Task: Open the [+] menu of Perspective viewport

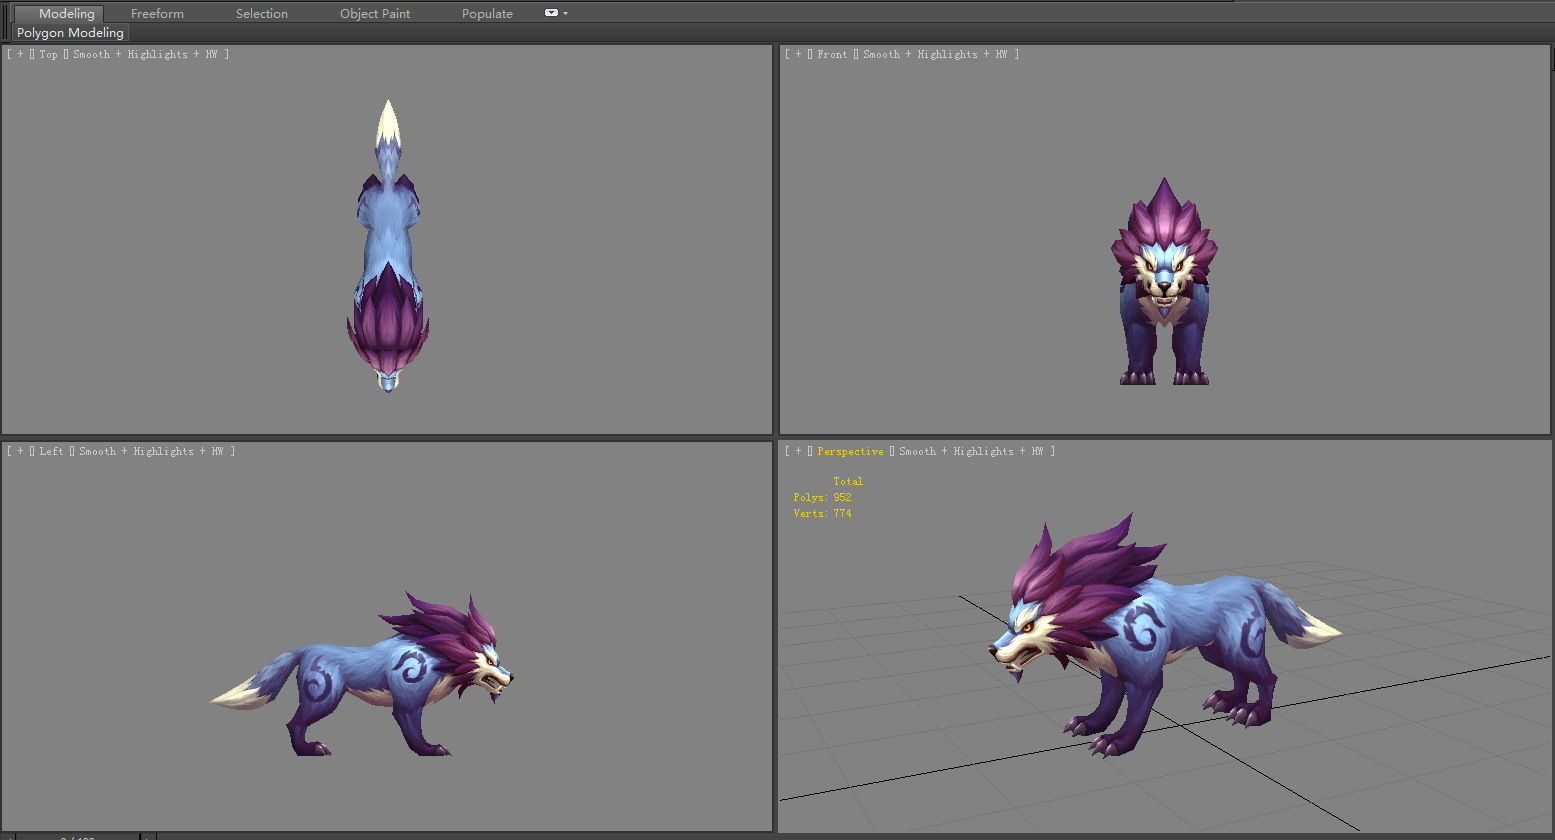Action: click(x=798, y=451)
